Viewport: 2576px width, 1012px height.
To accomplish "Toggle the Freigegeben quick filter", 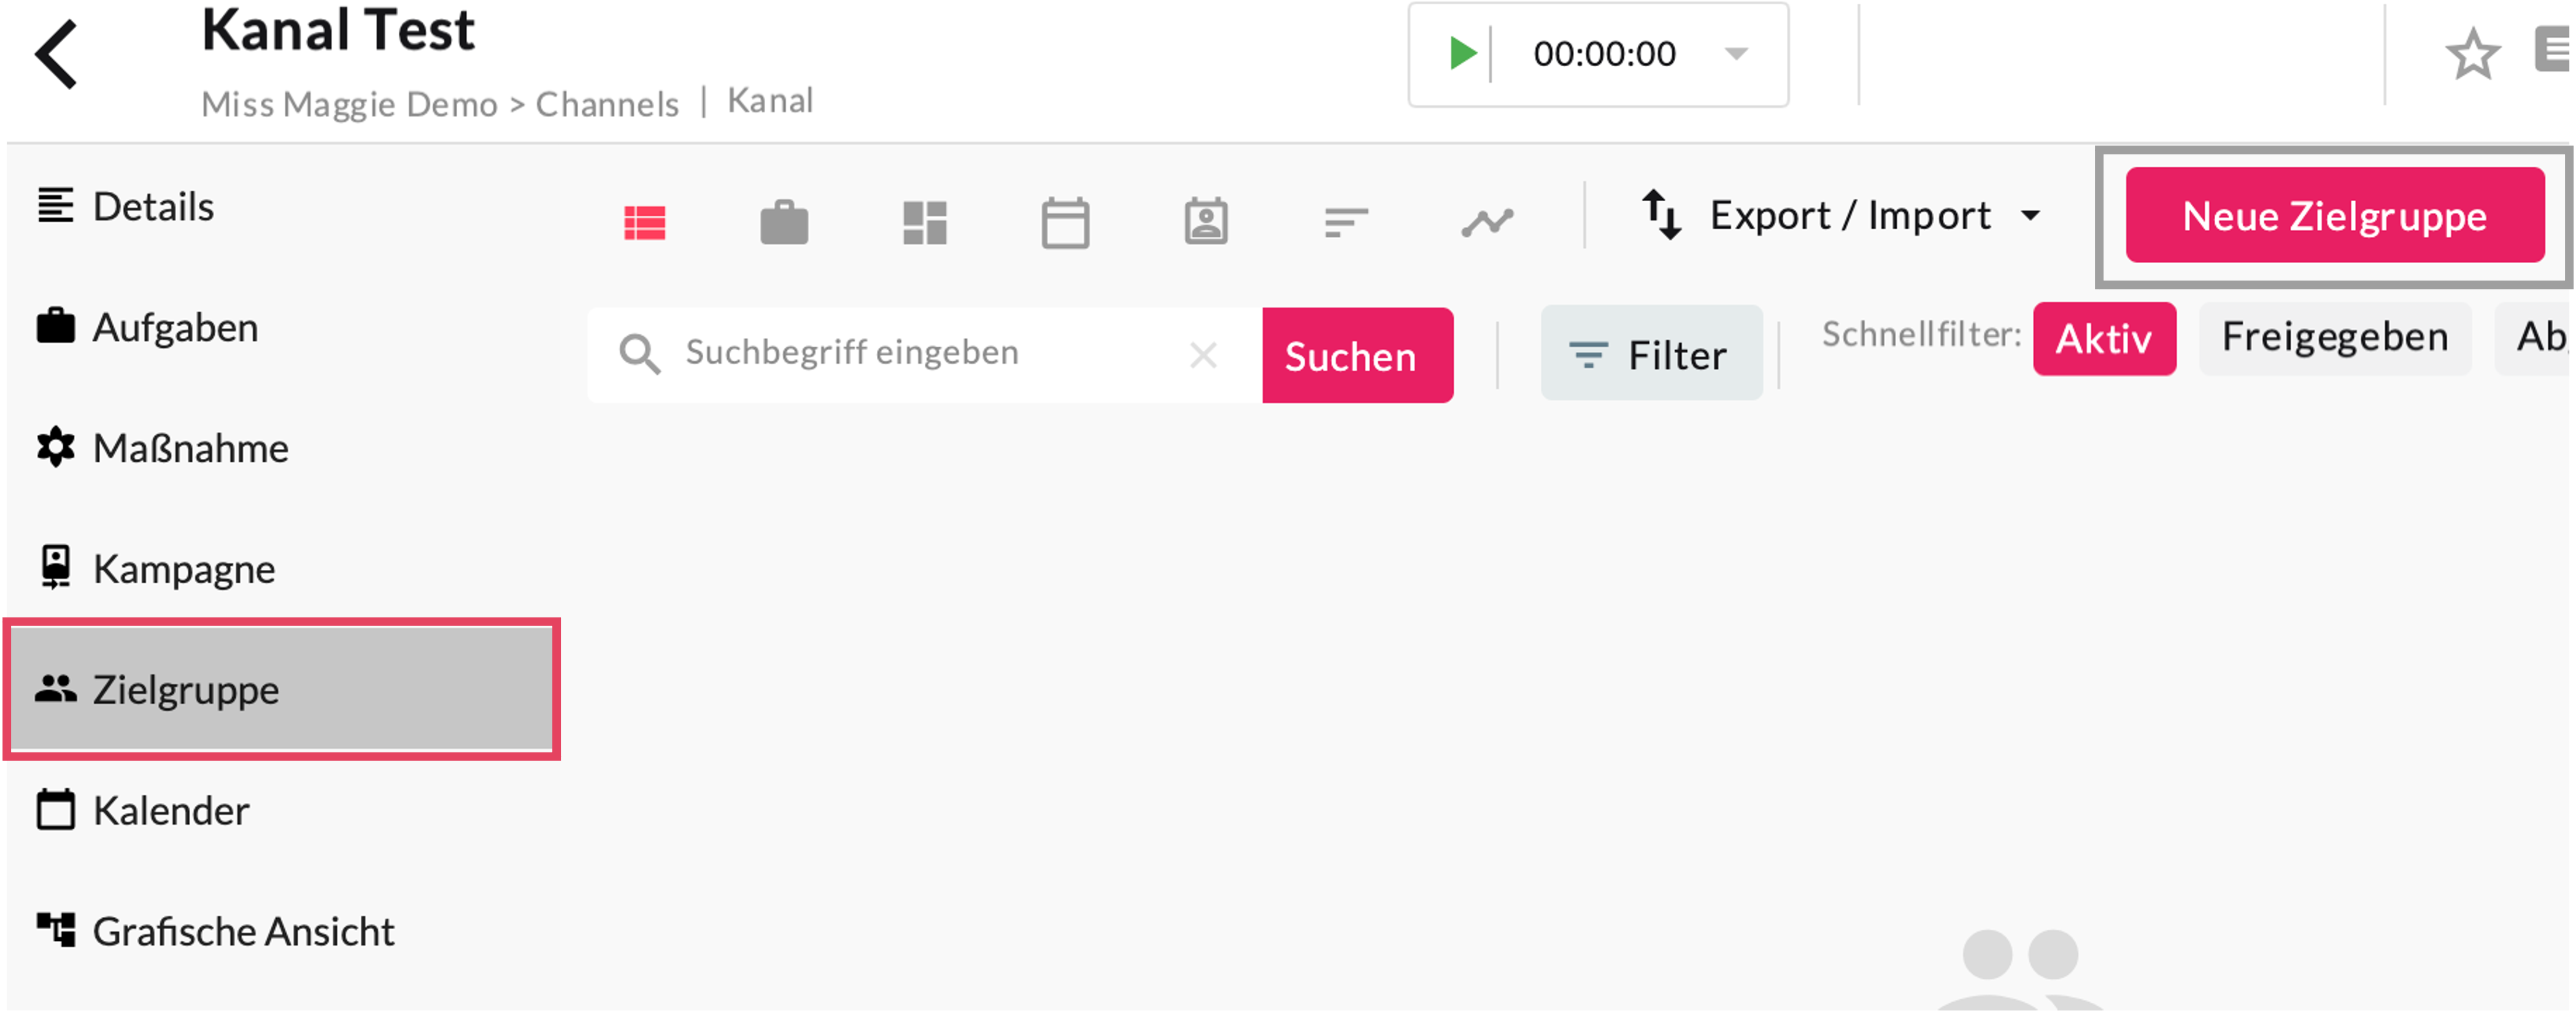I will click(2334, 339).
